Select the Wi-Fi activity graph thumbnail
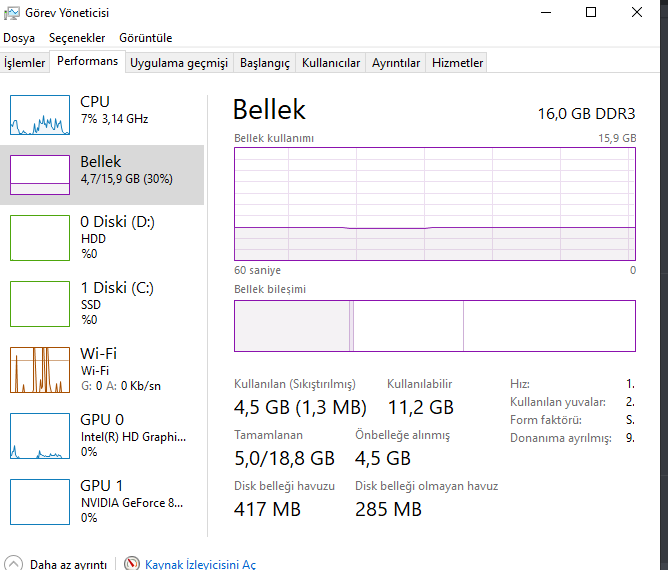Screen dimensions: 668x570 pyautogui.click(x=40, y=369)
